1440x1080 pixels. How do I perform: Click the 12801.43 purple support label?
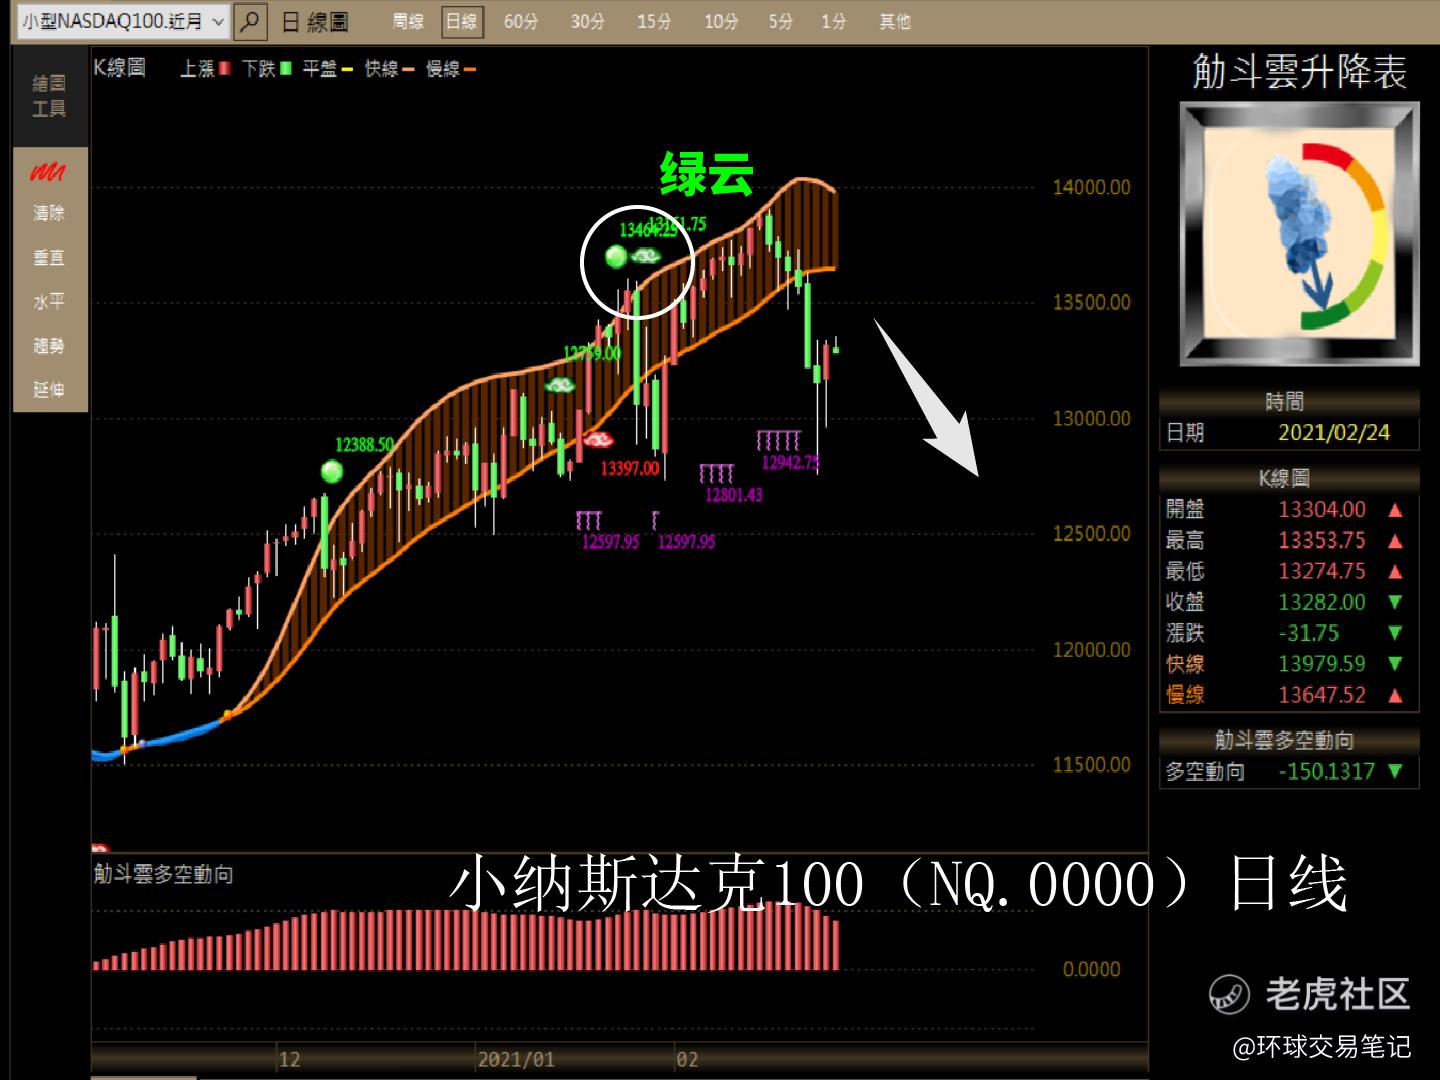[x=734, y=494]
